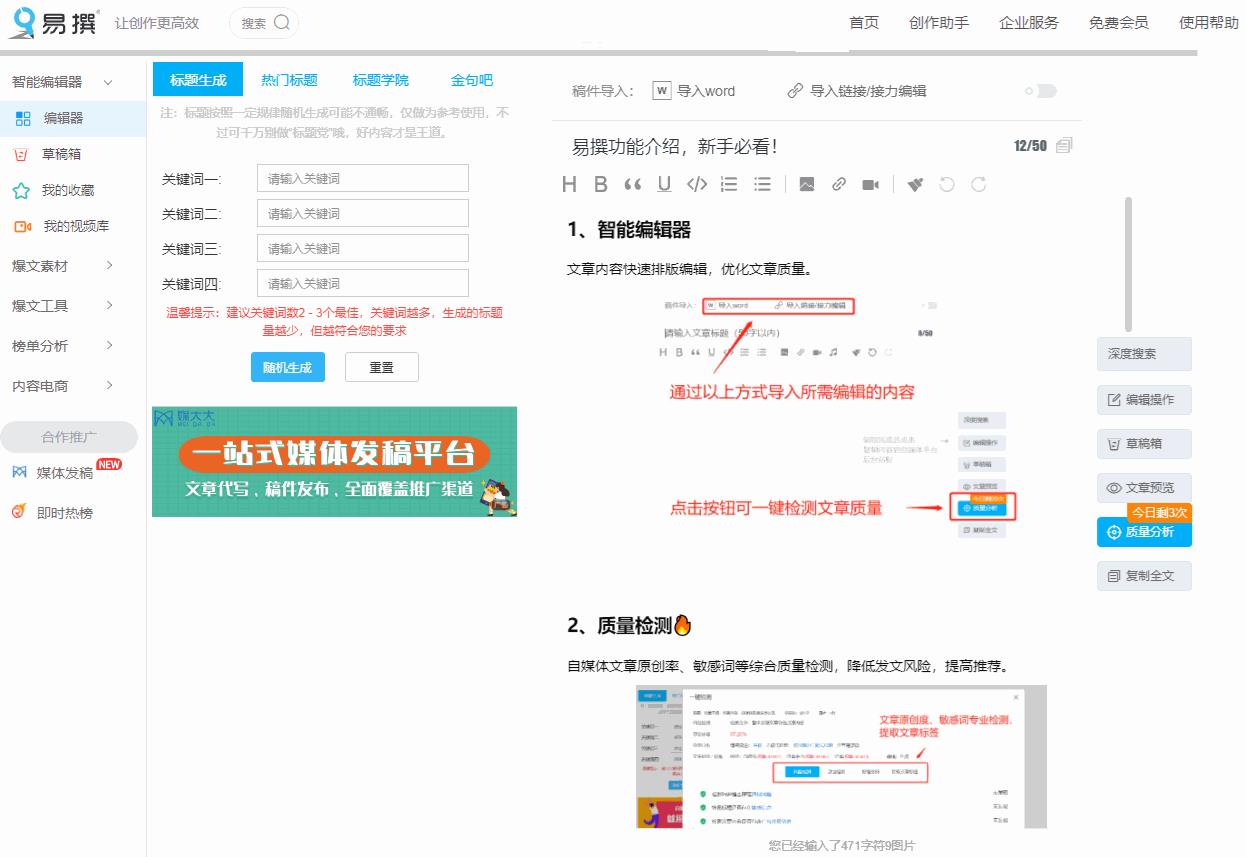Open 免费会员 in the top navigation
The width and height of the screenshot is (1246, 857).
[1119, 22]
